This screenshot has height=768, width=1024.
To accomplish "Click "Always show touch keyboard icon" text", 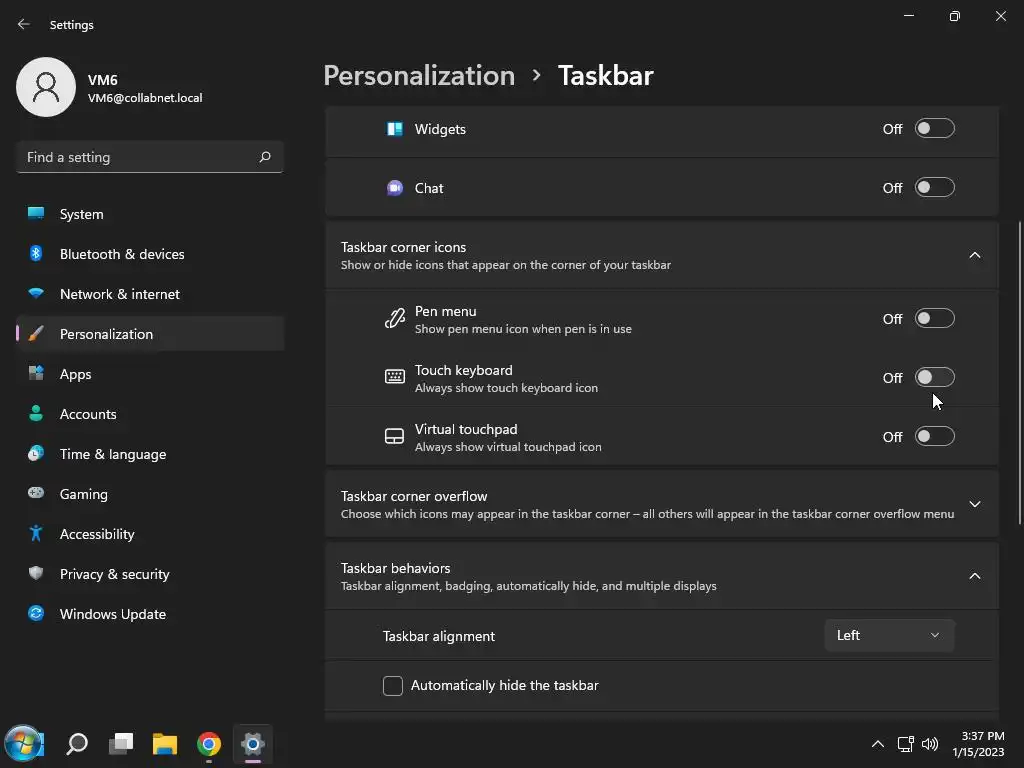I will [x=506, y=388].
